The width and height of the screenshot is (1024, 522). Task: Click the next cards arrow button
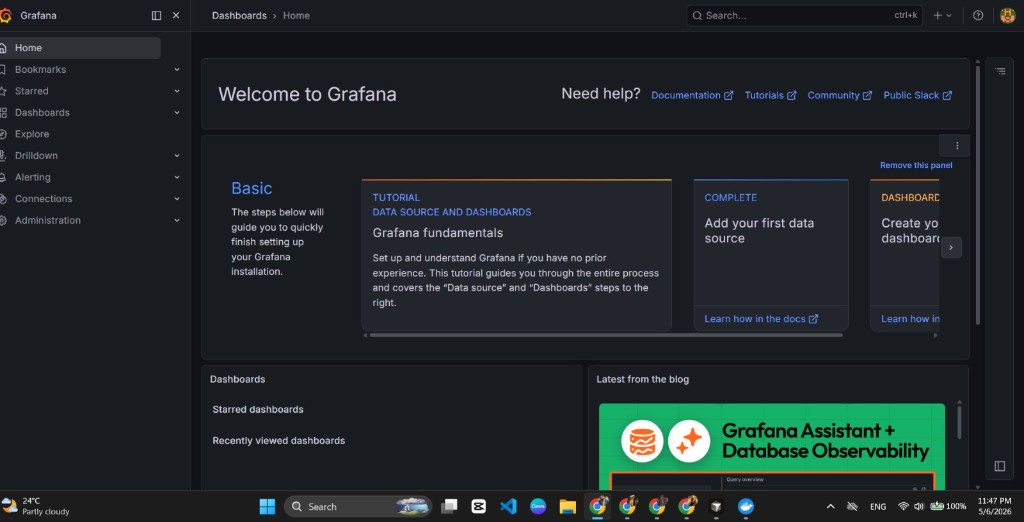pos(951,248)
